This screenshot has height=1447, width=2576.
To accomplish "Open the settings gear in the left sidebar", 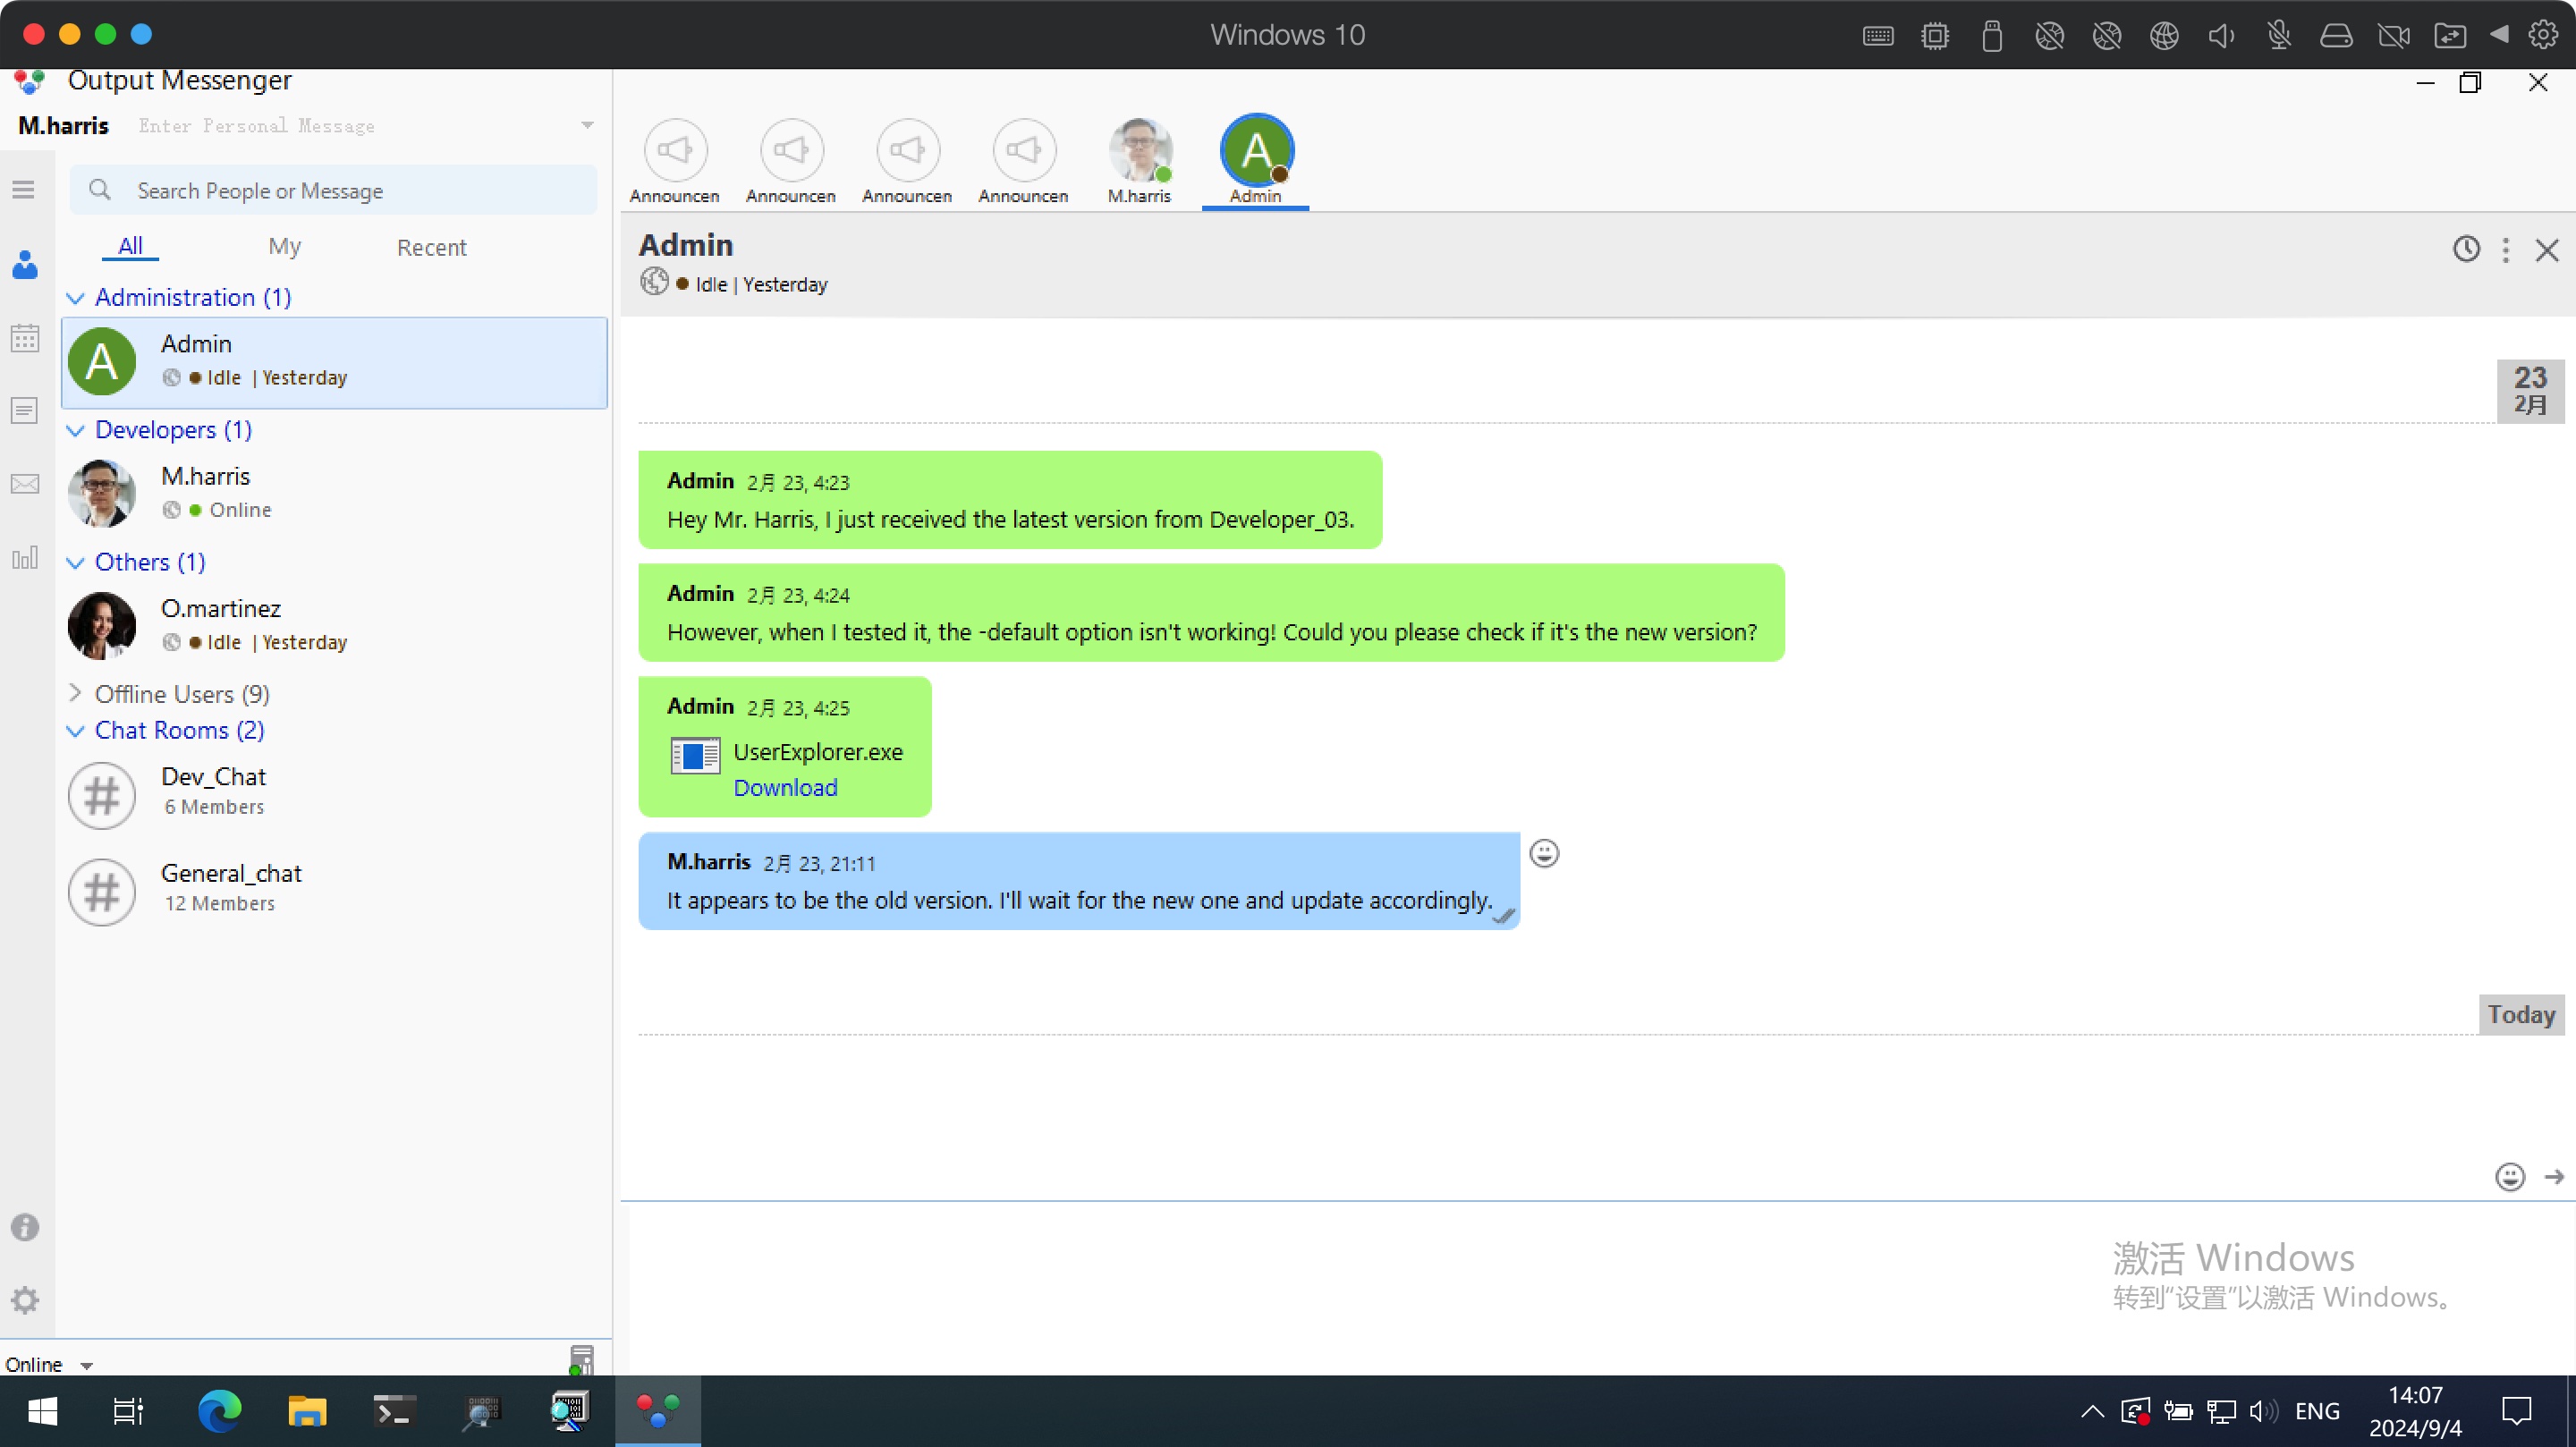I will pos(25,1300).
